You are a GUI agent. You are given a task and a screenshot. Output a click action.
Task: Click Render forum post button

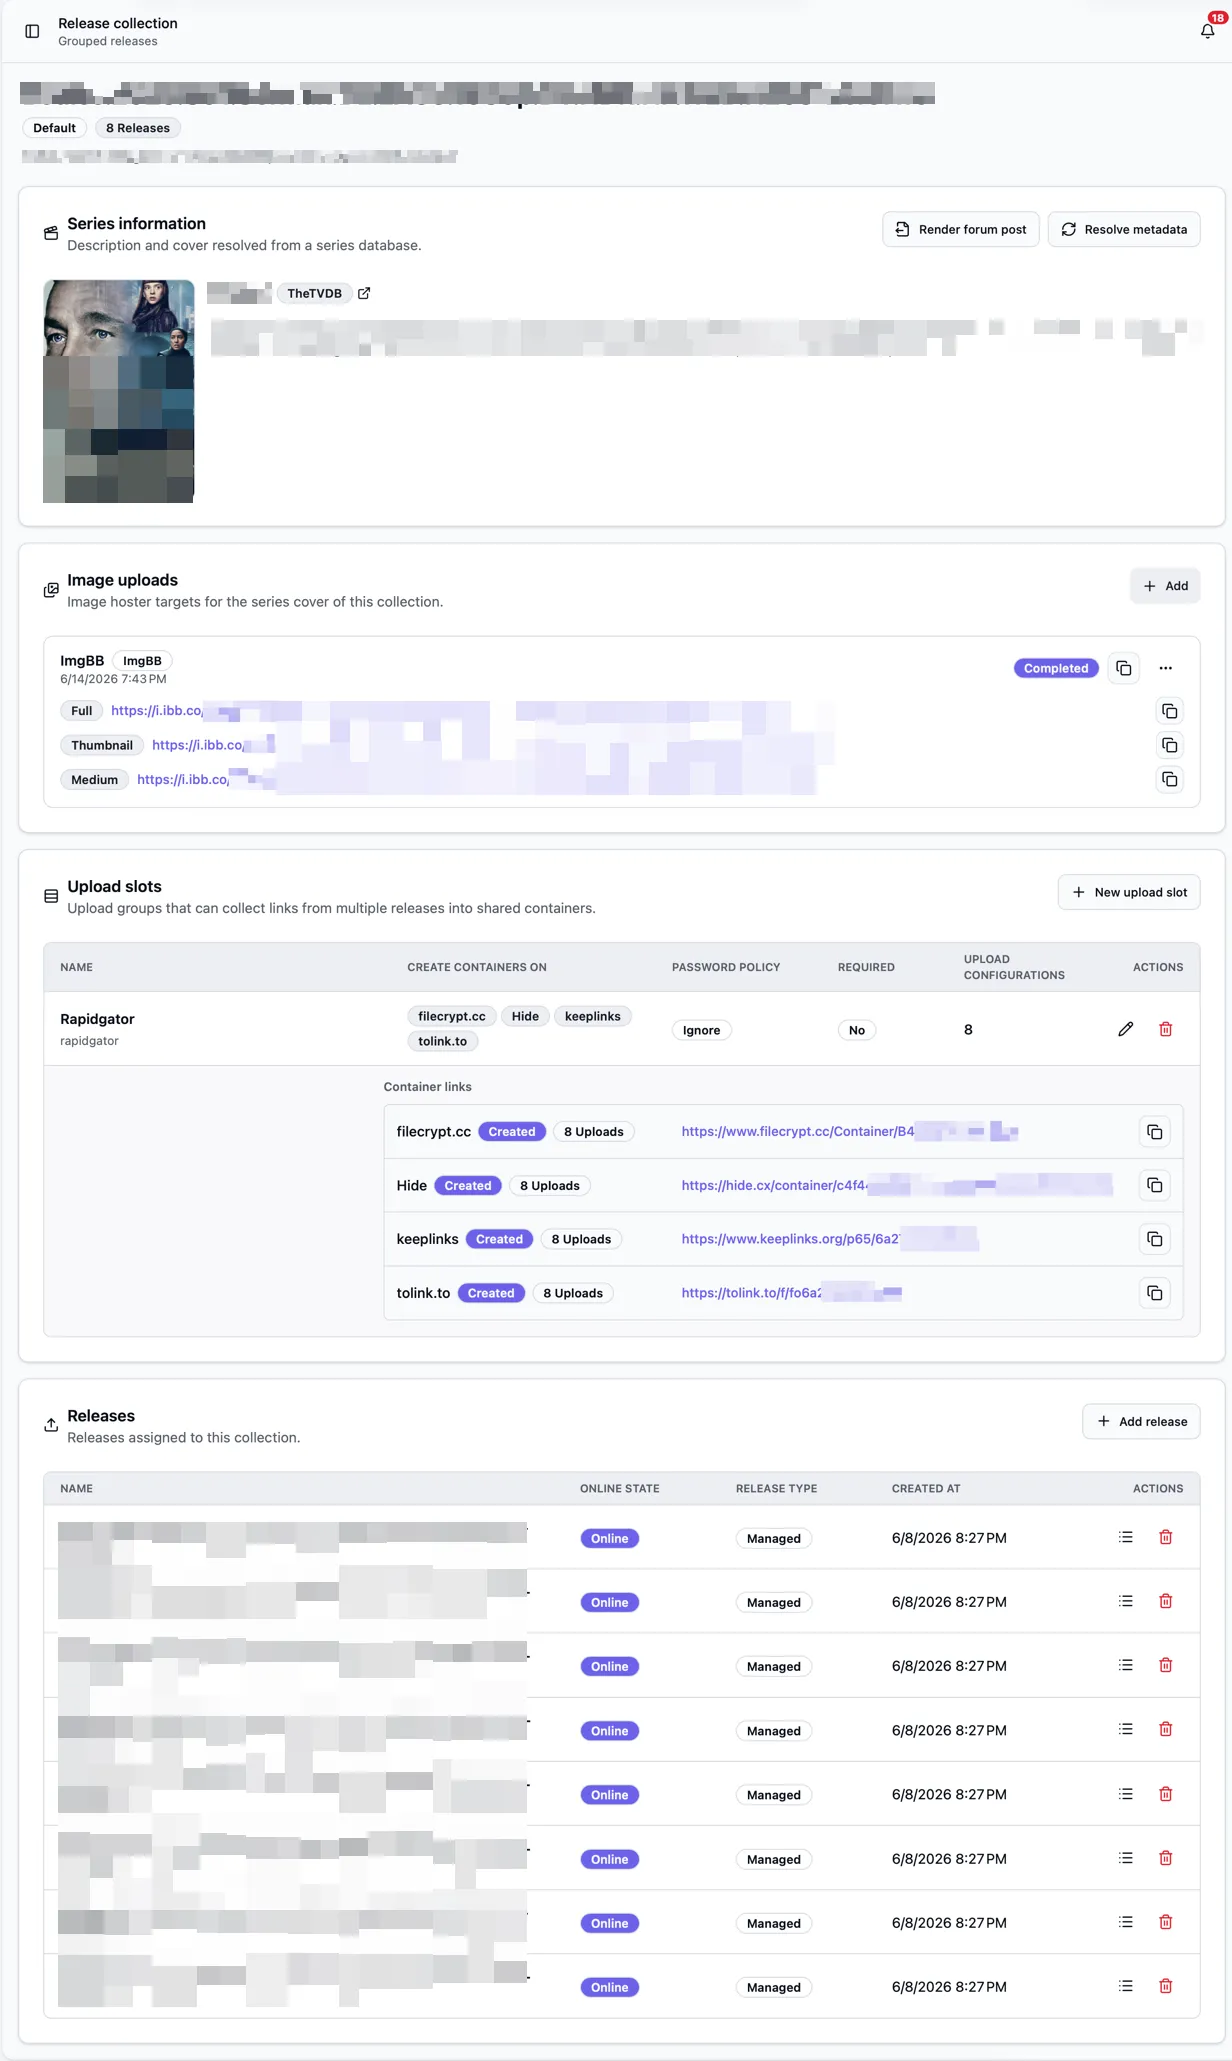pyautogui.click(x=961, y=229)
